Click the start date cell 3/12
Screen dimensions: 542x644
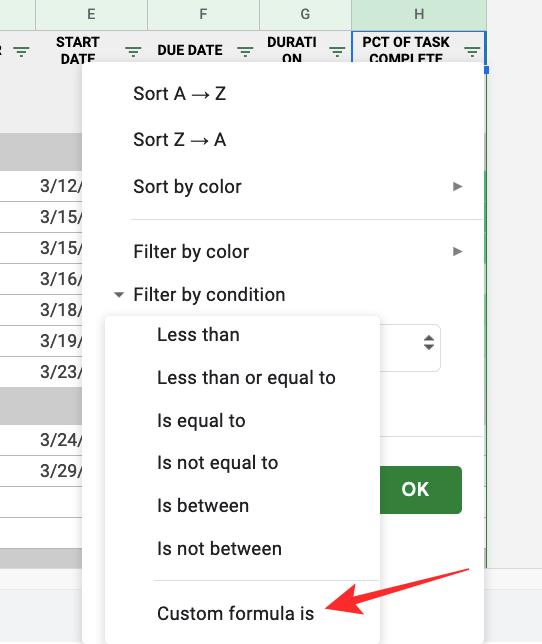tap(60, 186)
